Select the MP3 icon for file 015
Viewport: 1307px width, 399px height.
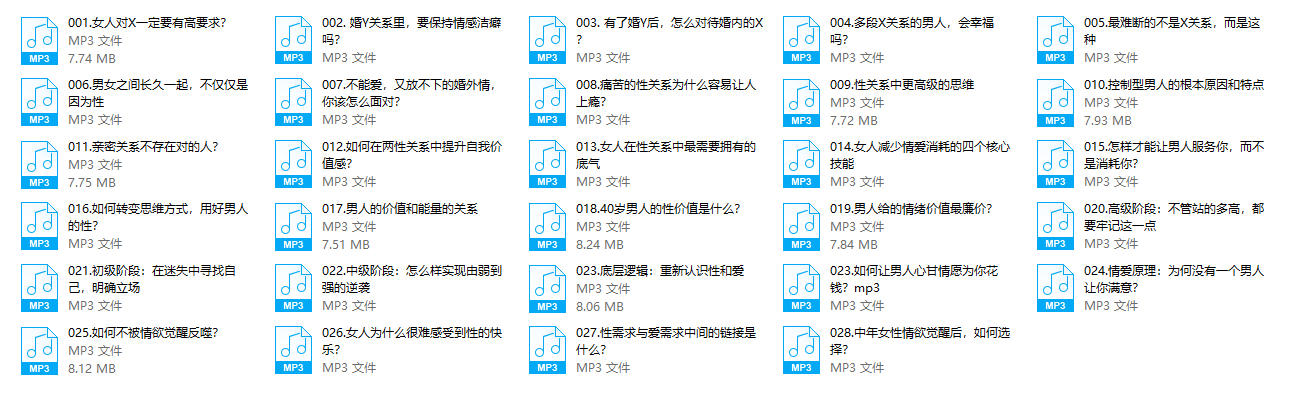1055,165
